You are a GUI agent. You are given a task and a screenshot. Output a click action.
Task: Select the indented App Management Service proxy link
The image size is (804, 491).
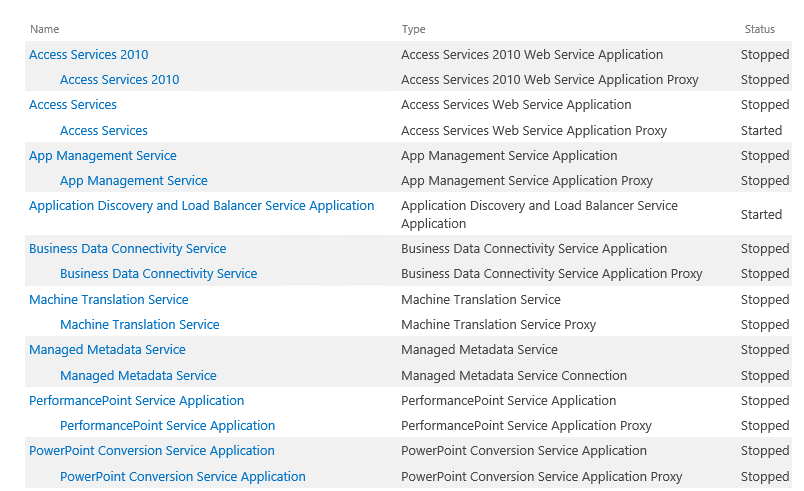coord(133,181)
